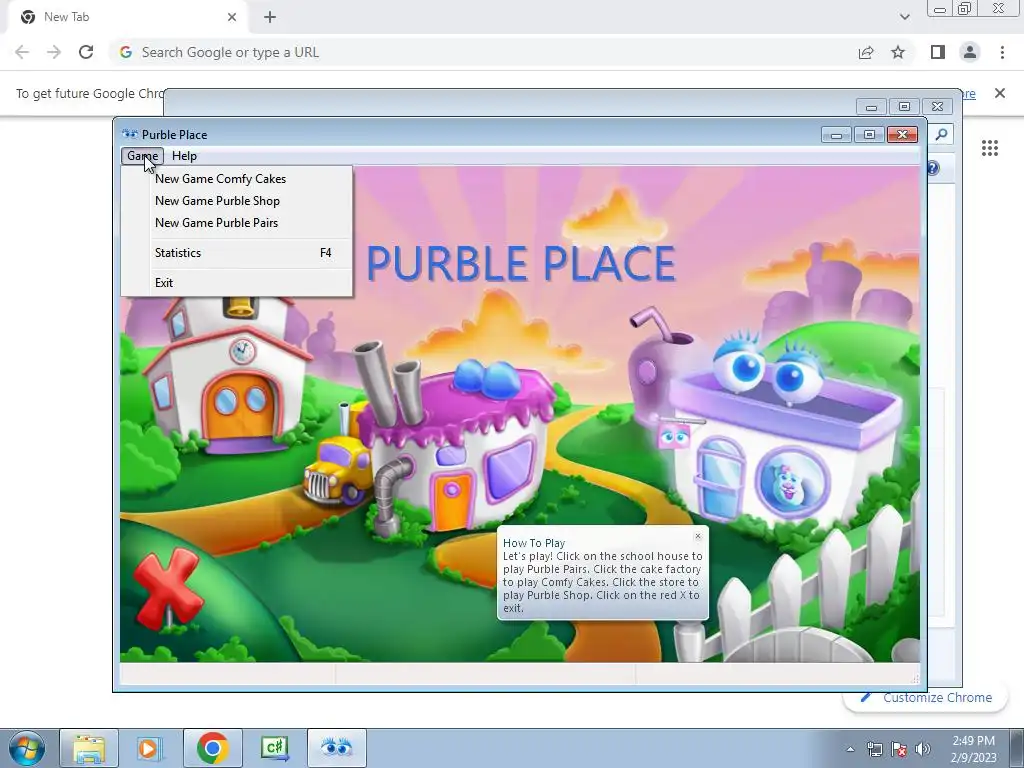1024x768 pixels.
Task: Click the blue help icon in background window
Action: tap(933, 168)
